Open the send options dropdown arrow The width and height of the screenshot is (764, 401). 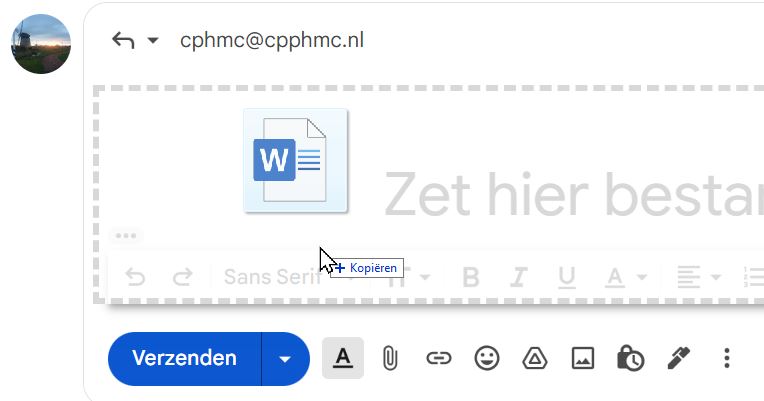pos(286,359)
